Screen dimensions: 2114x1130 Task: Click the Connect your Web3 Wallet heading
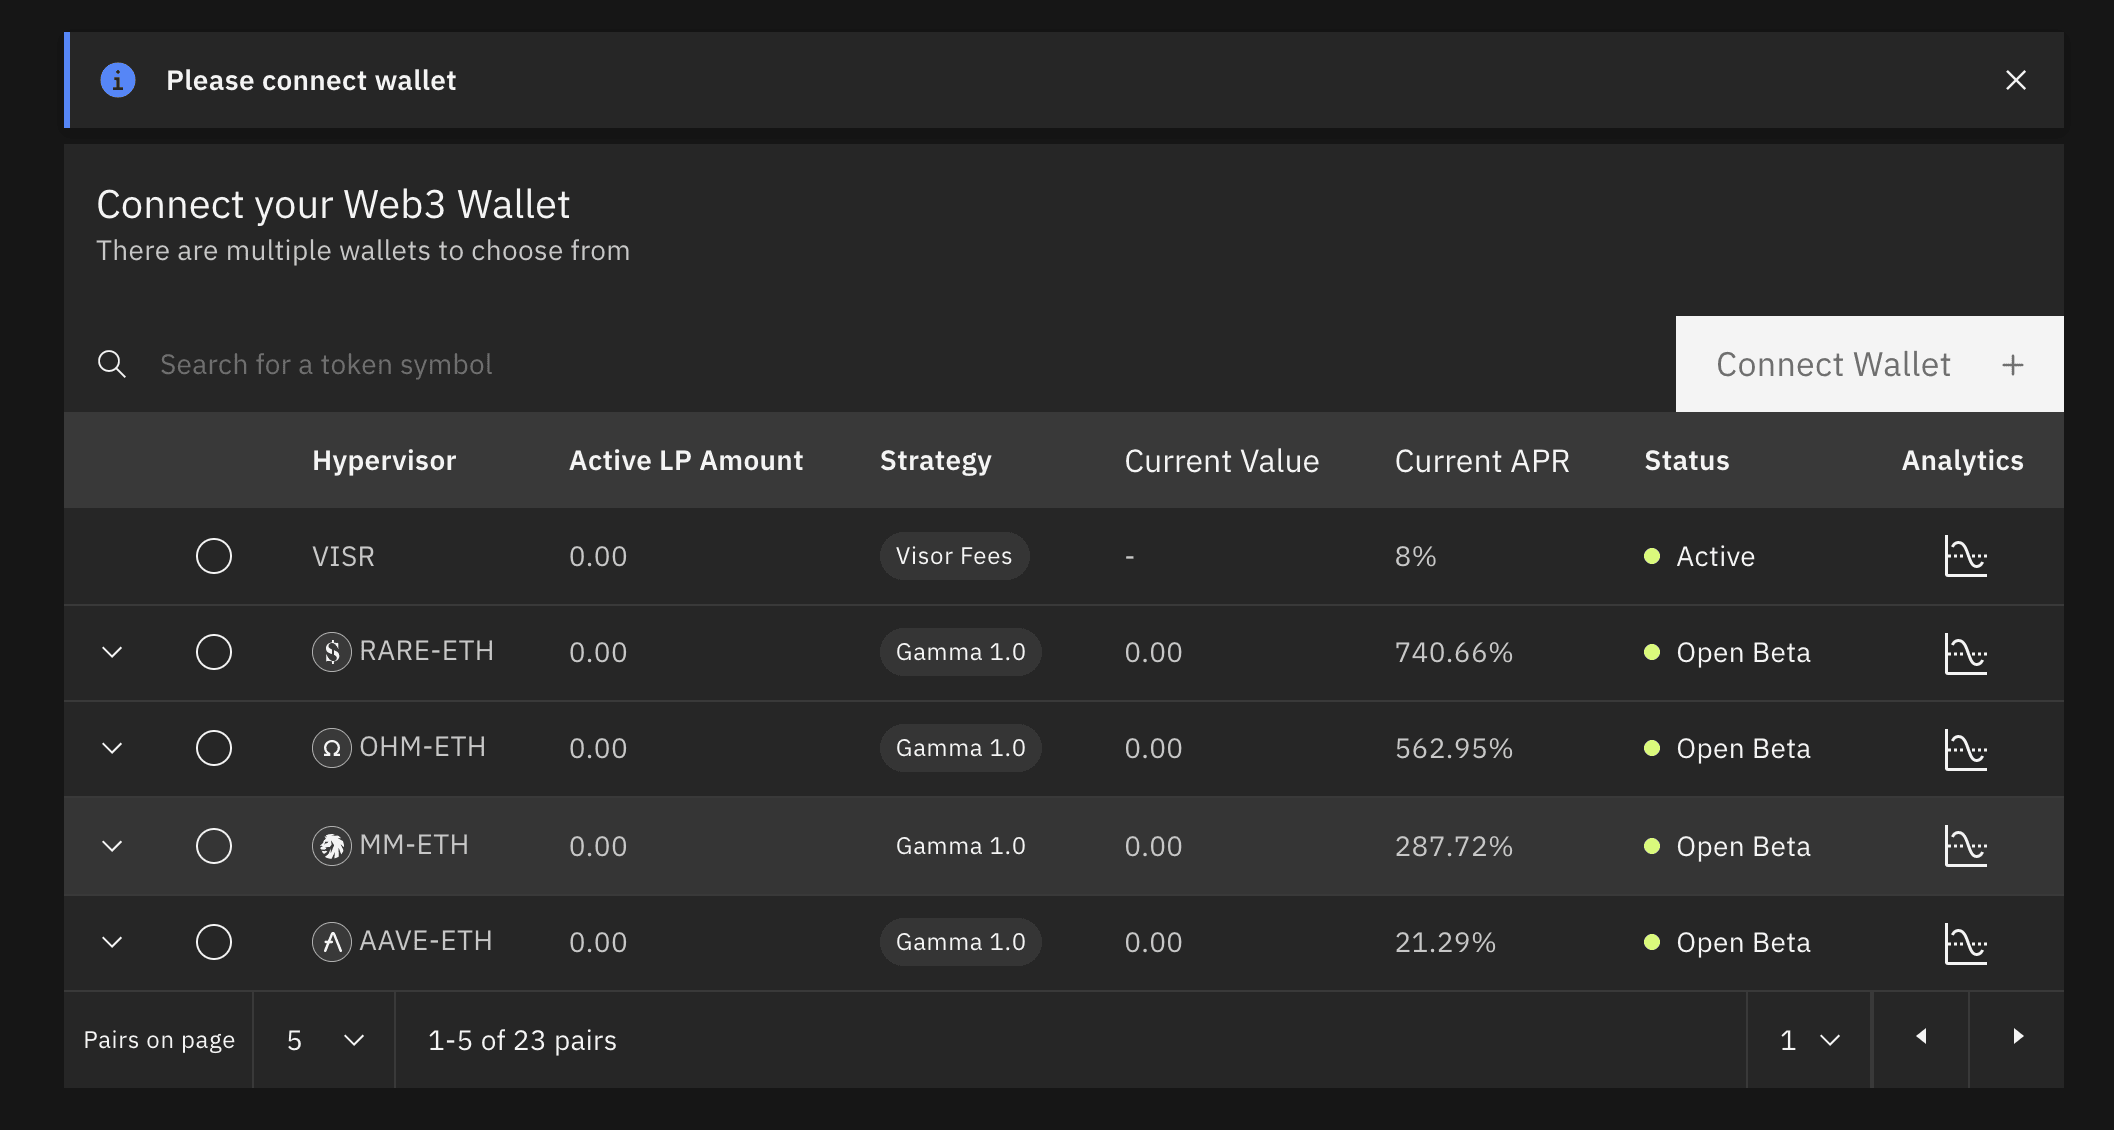(333, 204)
